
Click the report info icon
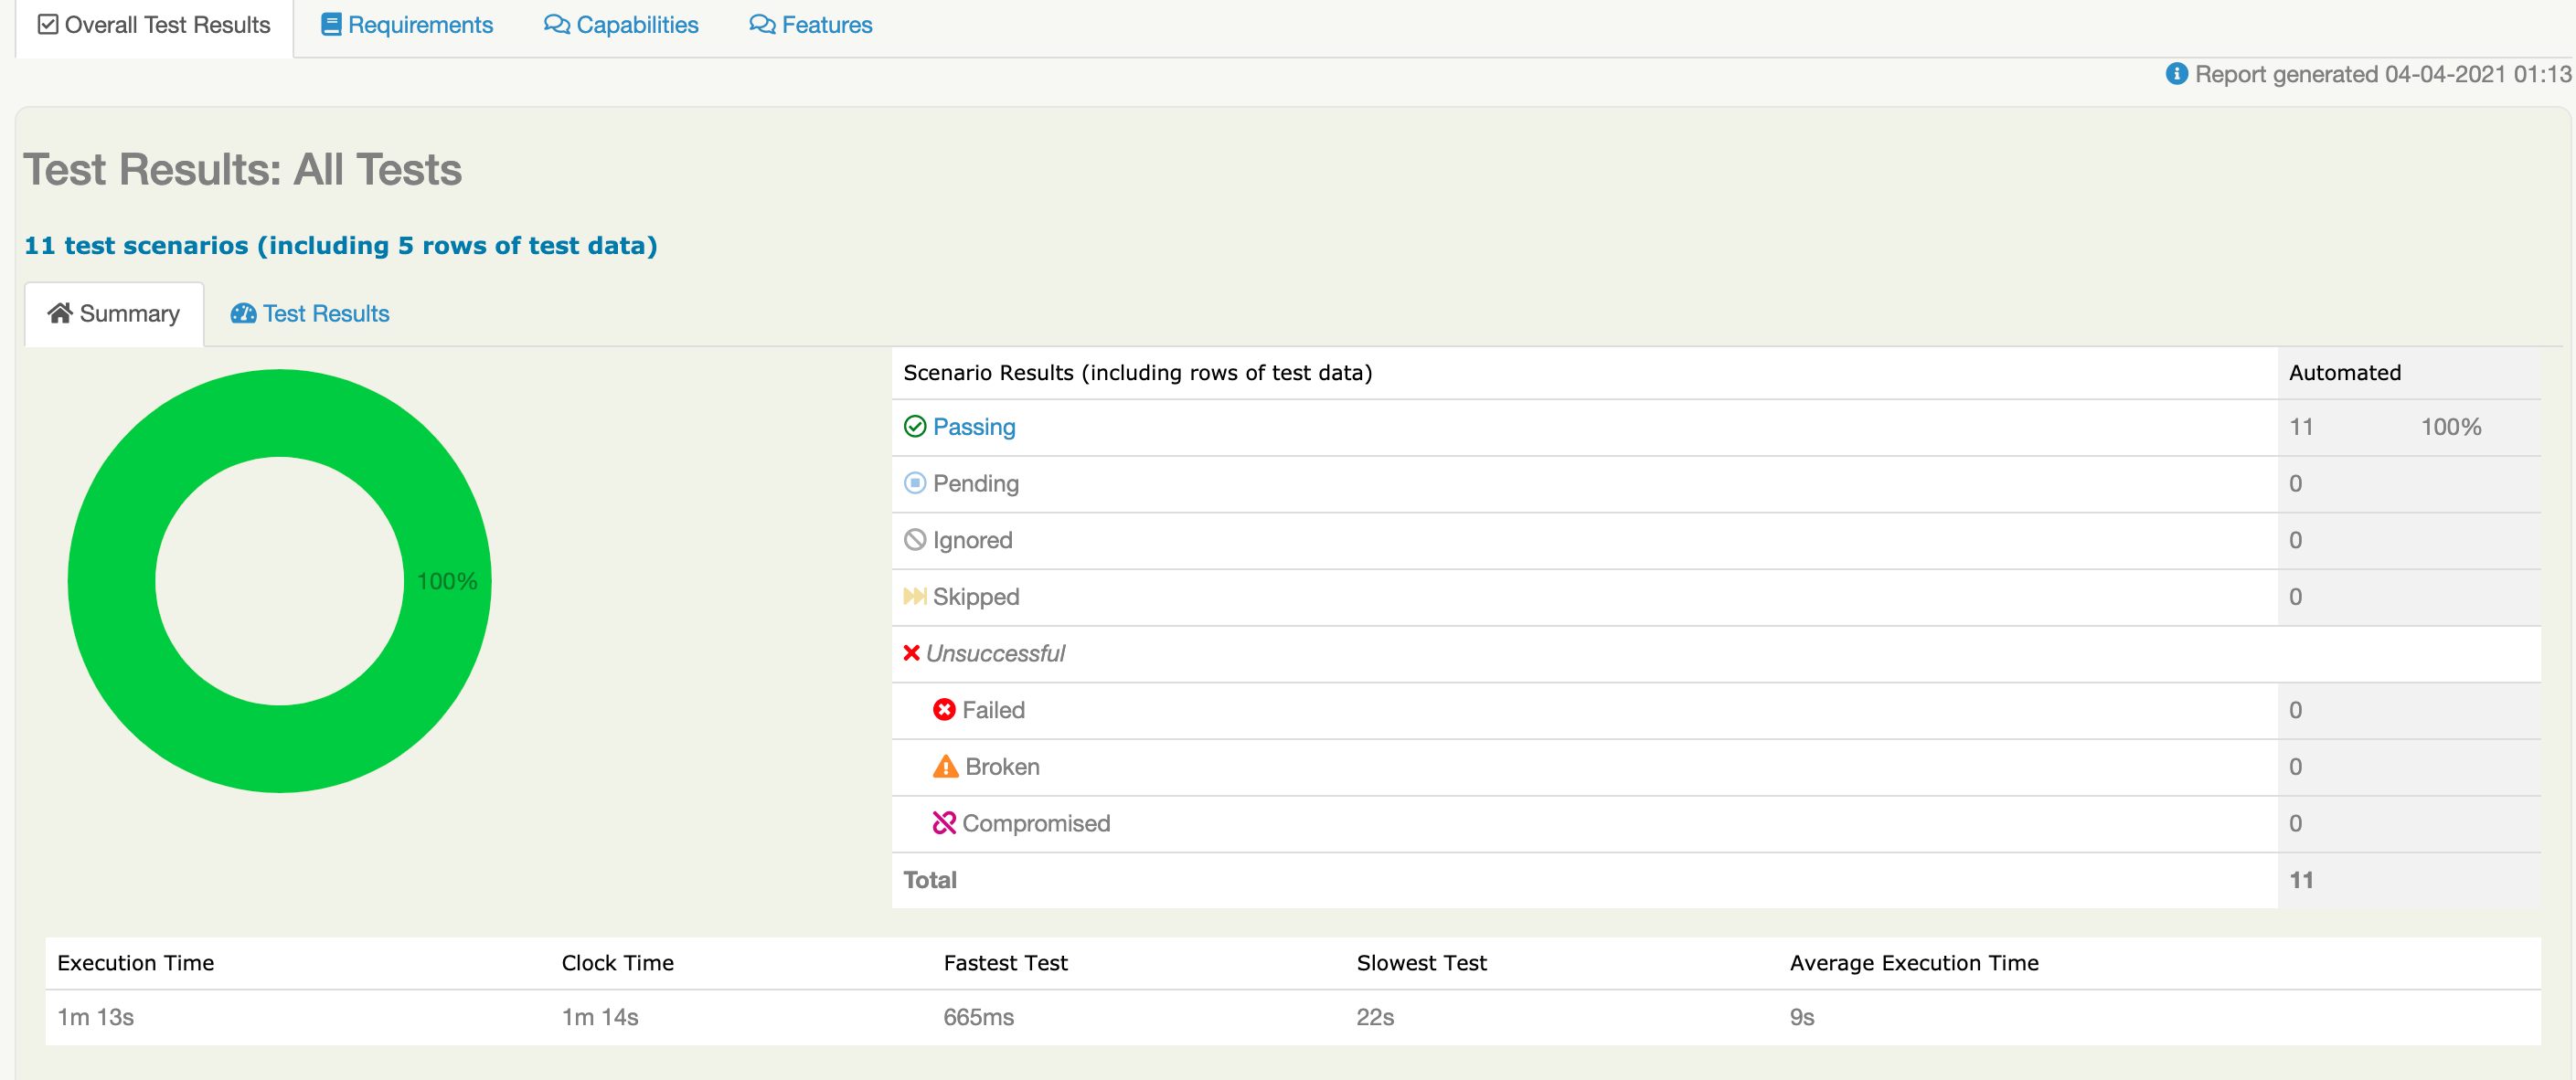(2176, 74)
